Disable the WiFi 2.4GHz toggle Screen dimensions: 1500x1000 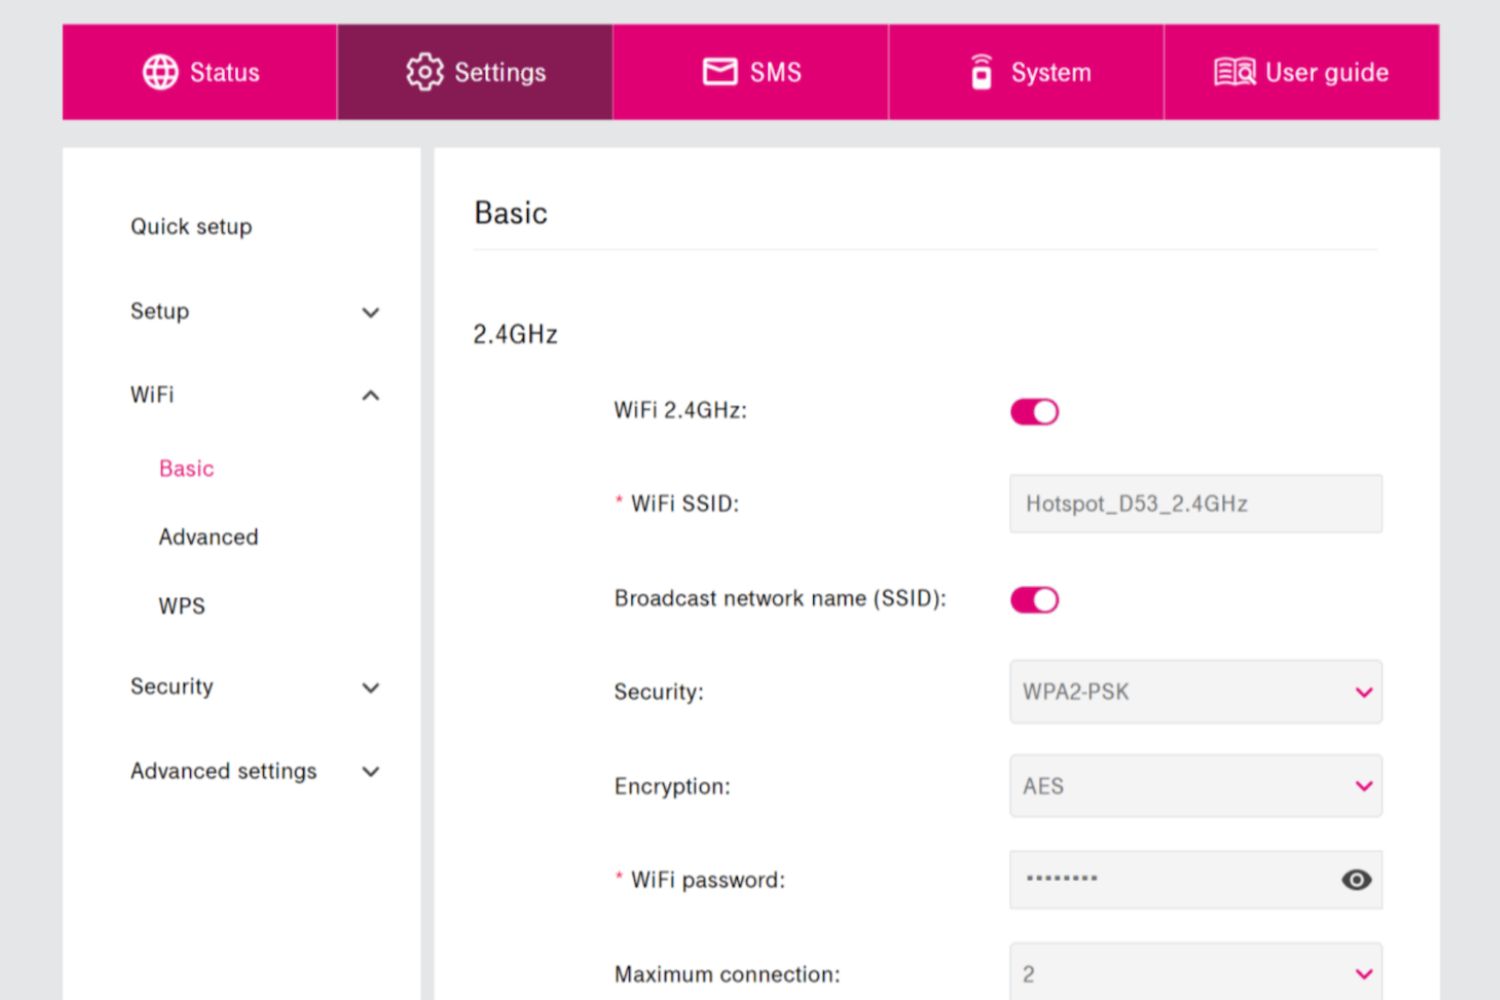coord(1033,411)
